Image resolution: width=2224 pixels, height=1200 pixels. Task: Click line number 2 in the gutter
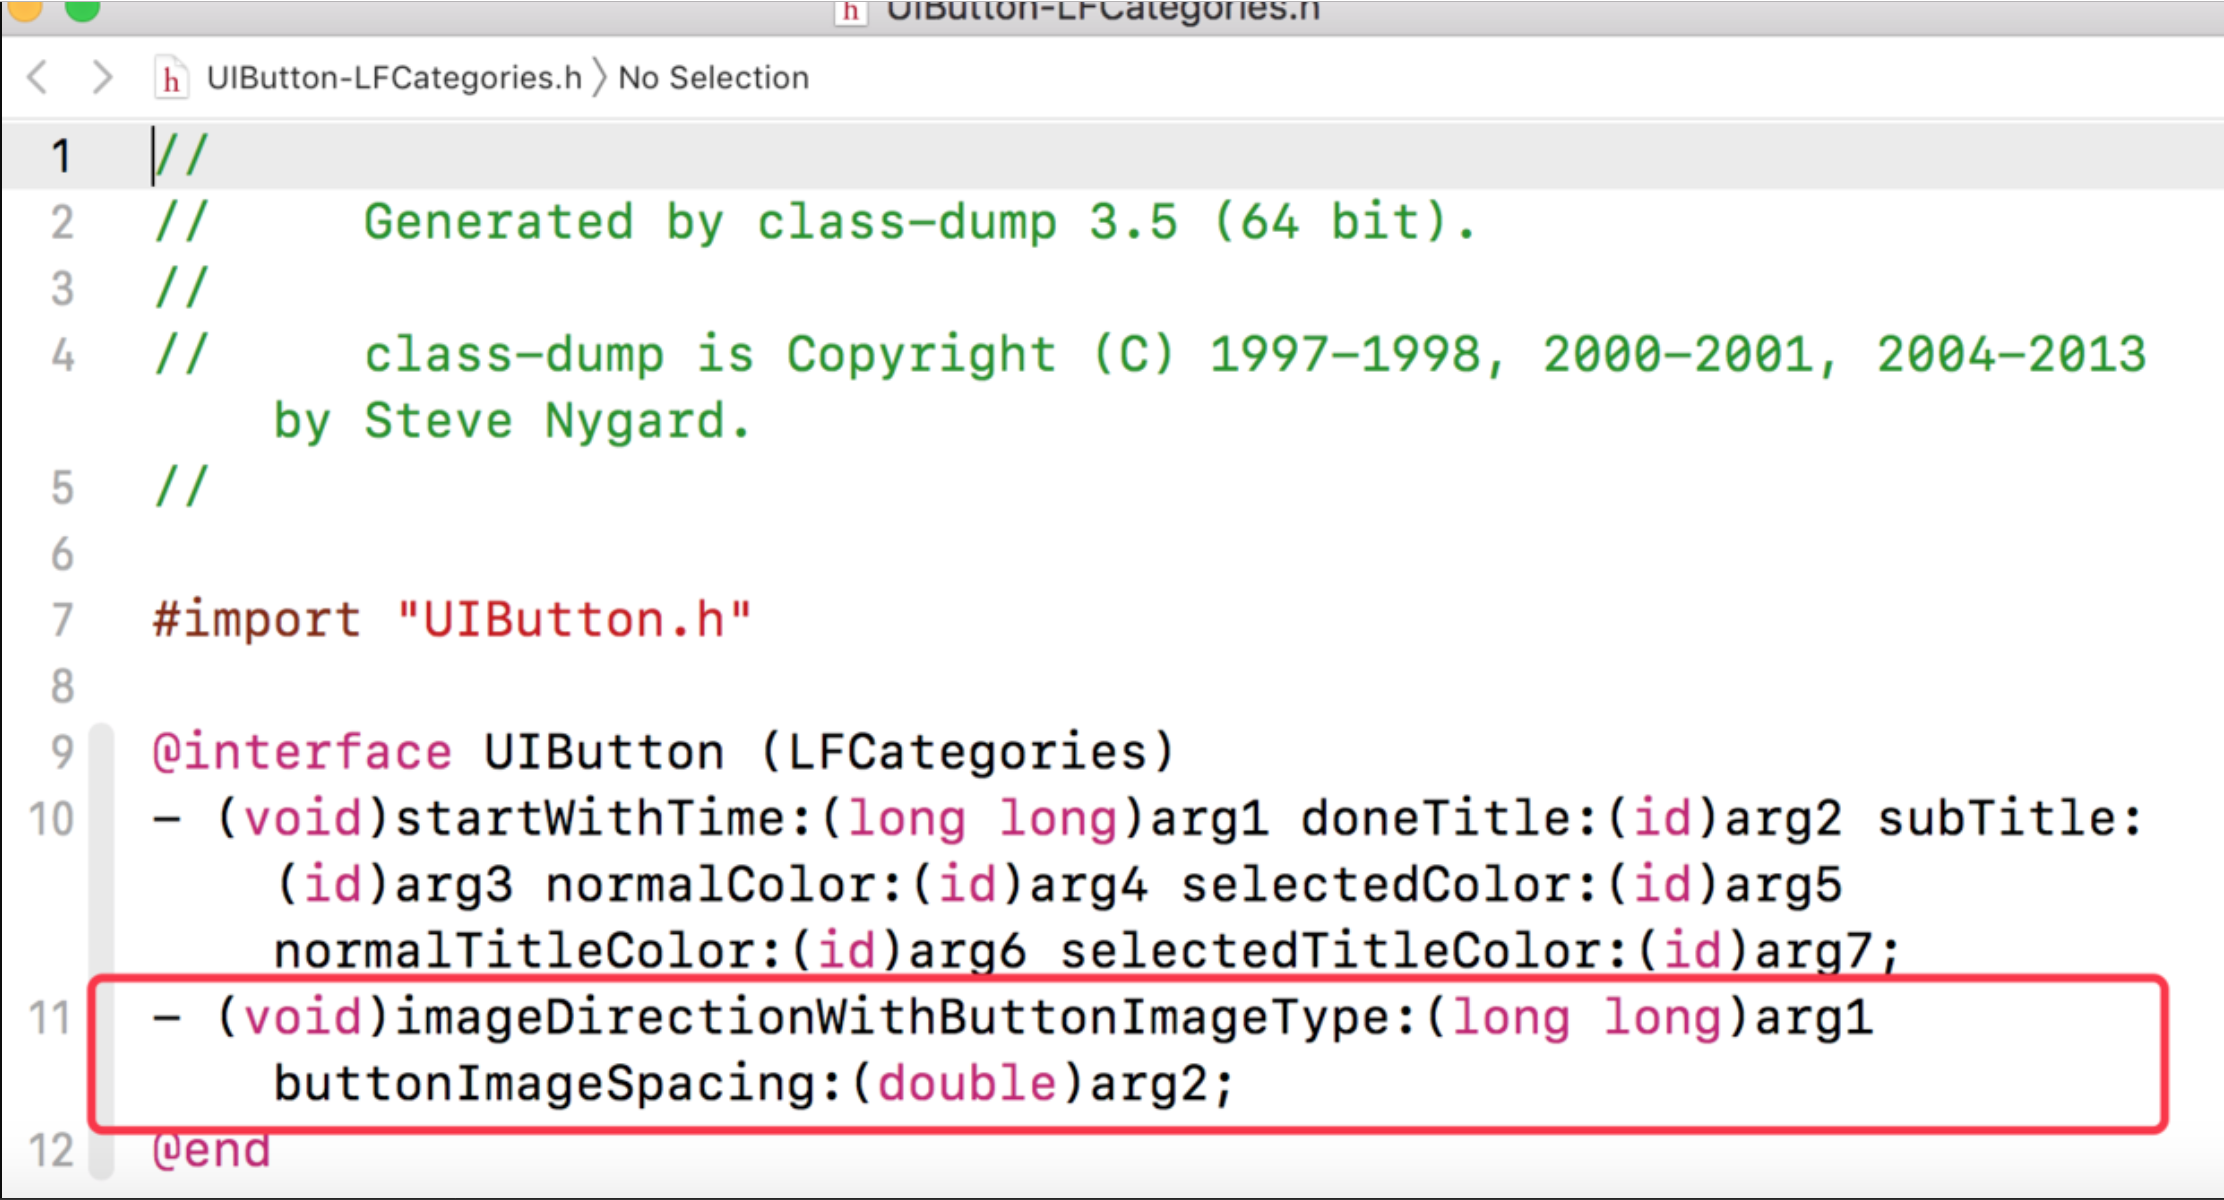pyautogui.click(x=62, y=222)
